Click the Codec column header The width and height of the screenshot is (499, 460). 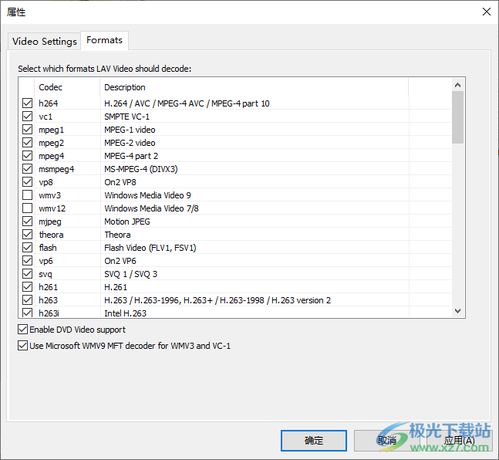(67, 87)
